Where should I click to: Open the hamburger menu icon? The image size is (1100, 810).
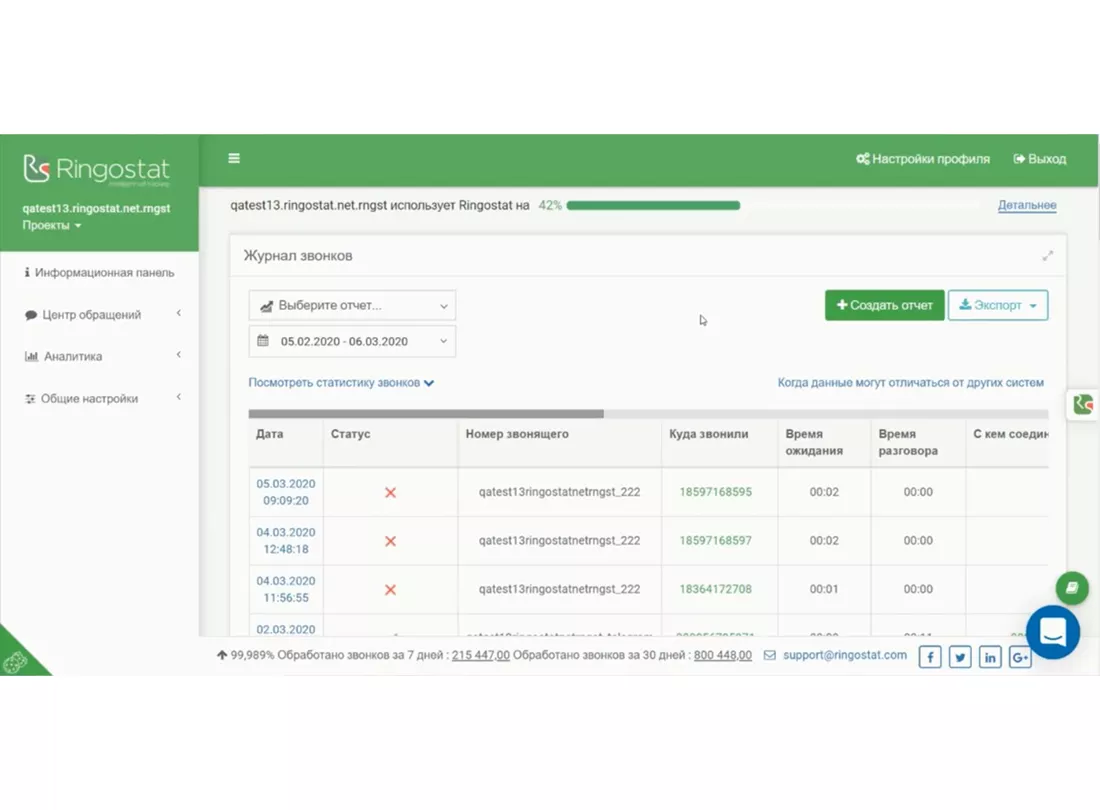pos(234,158)
